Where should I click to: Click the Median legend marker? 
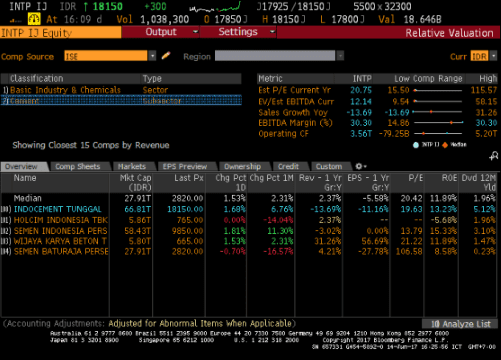pos(445,145)
